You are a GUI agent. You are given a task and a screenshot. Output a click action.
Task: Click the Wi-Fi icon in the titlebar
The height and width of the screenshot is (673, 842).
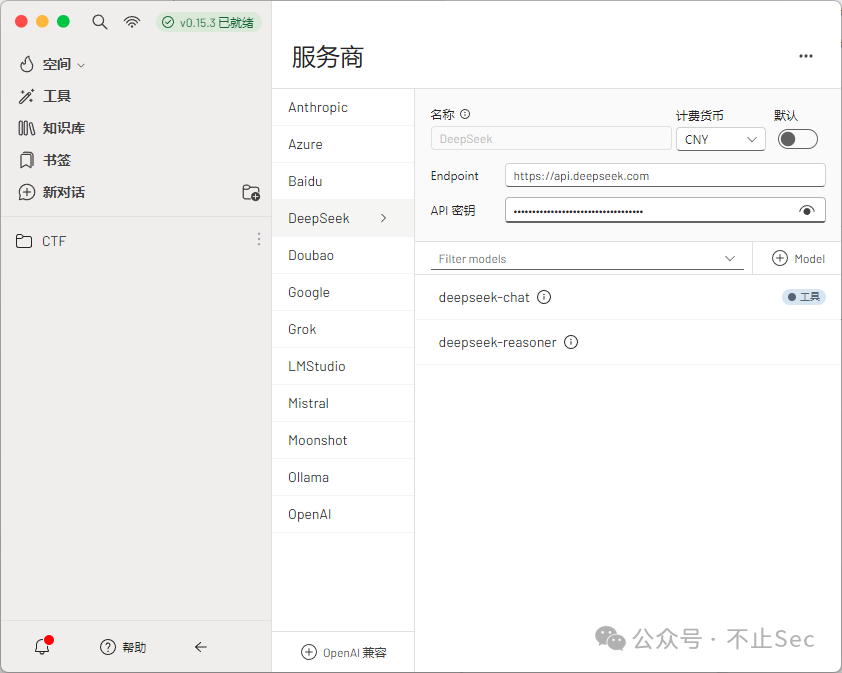coord(132,21)
